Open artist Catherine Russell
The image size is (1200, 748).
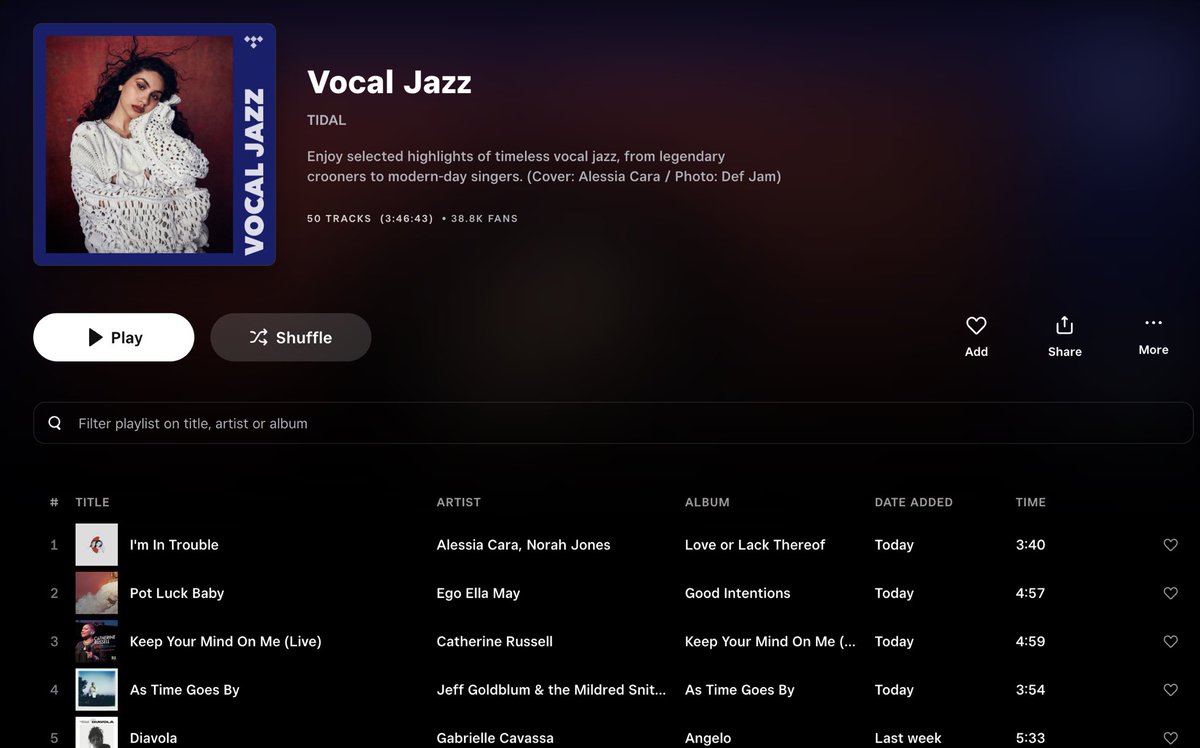coord(495,641)
